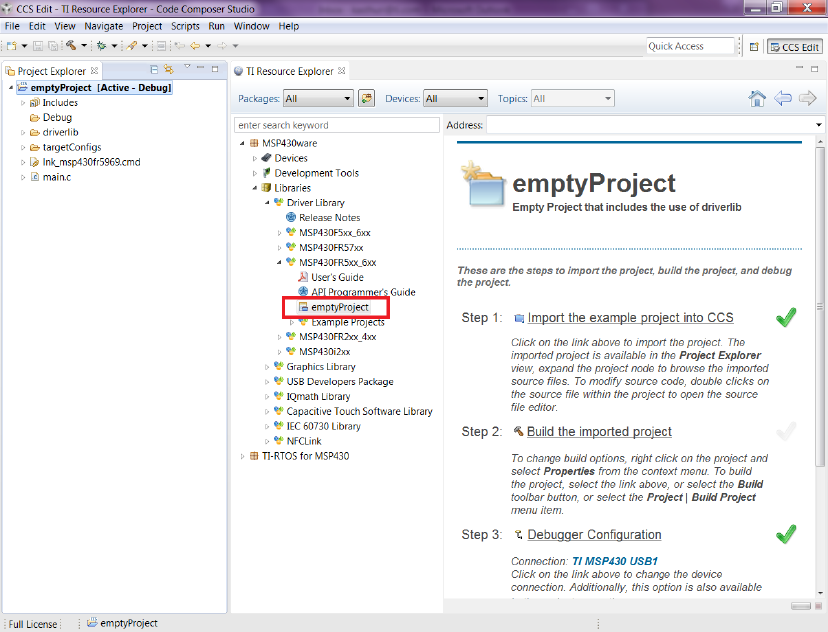Image resolution: width=828 pixels, height=632 pixels.
Task: Open Project Explorer view menu triangle
Action: [187, 67]
